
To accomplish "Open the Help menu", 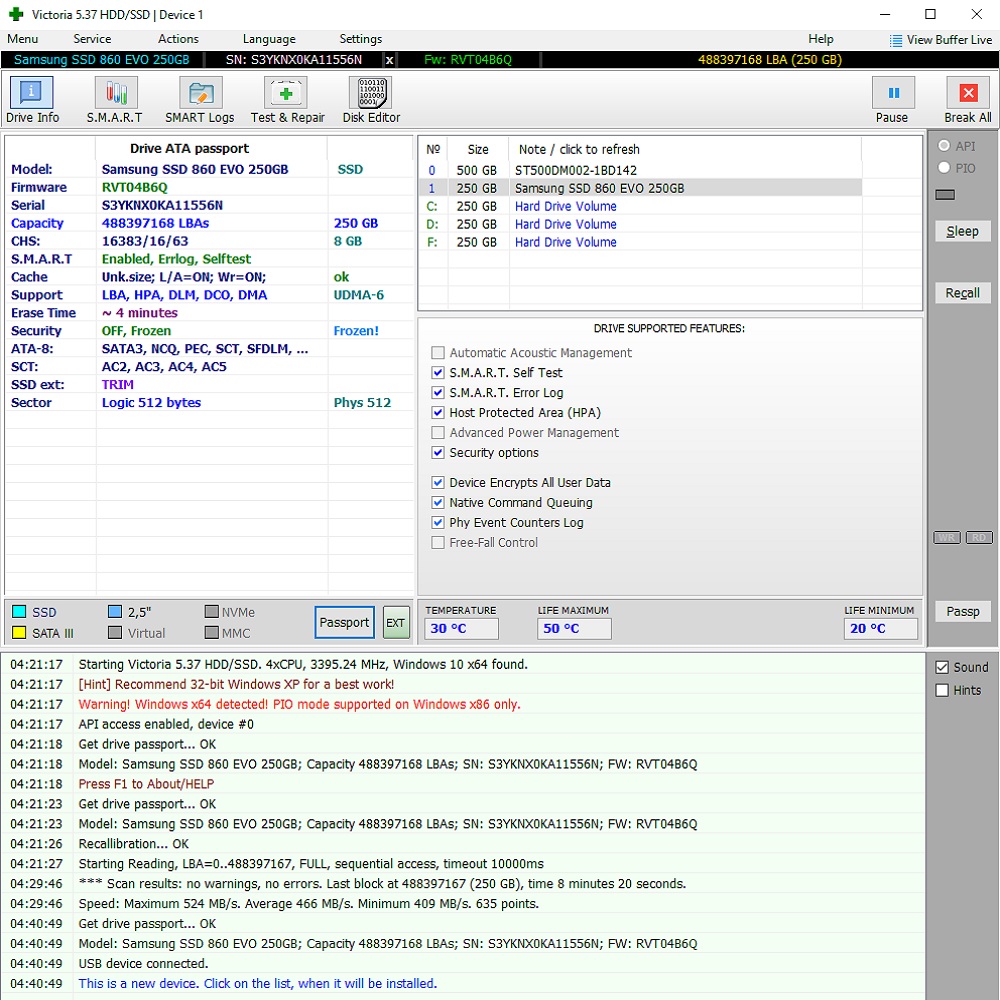I will 821,40.
